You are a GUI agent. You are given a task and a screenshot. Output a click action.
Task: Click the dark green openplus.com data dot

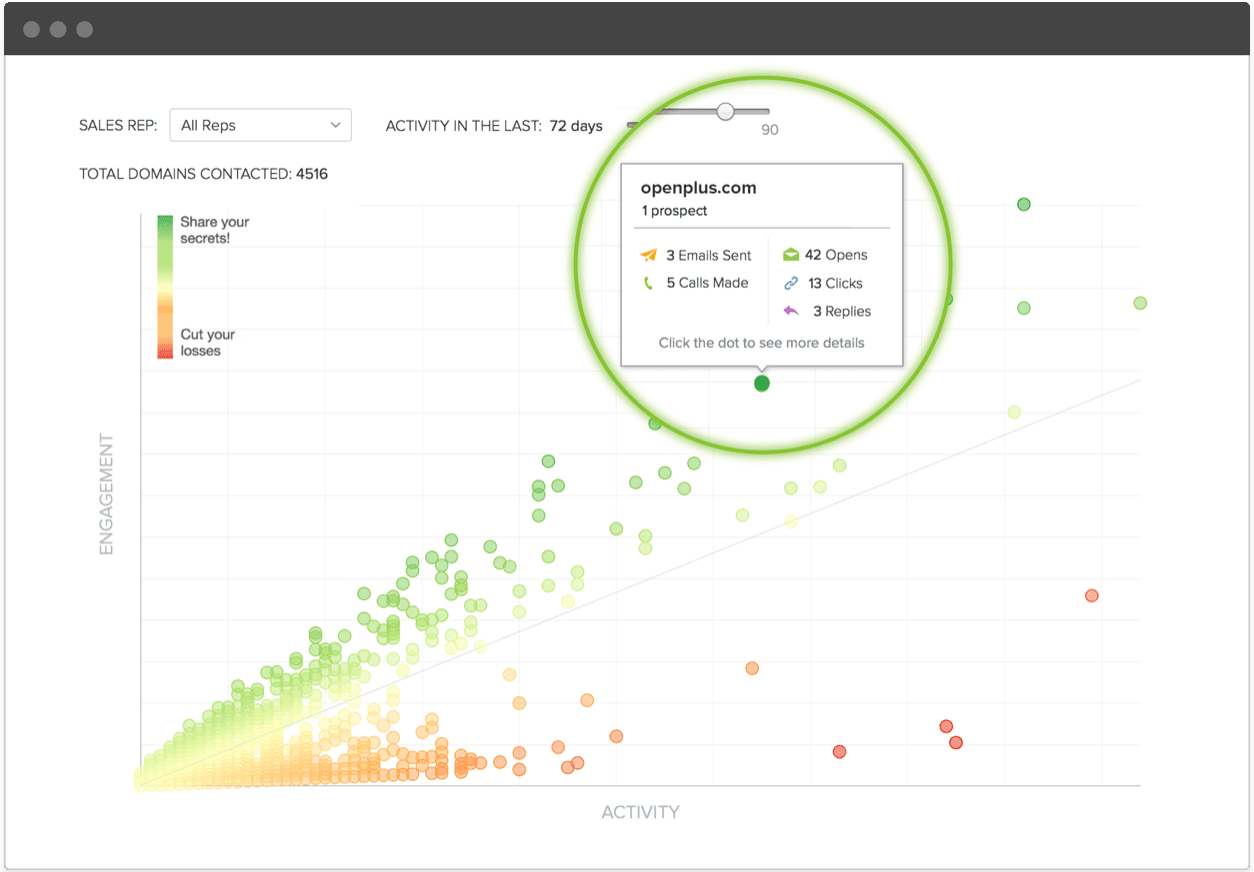762,383
